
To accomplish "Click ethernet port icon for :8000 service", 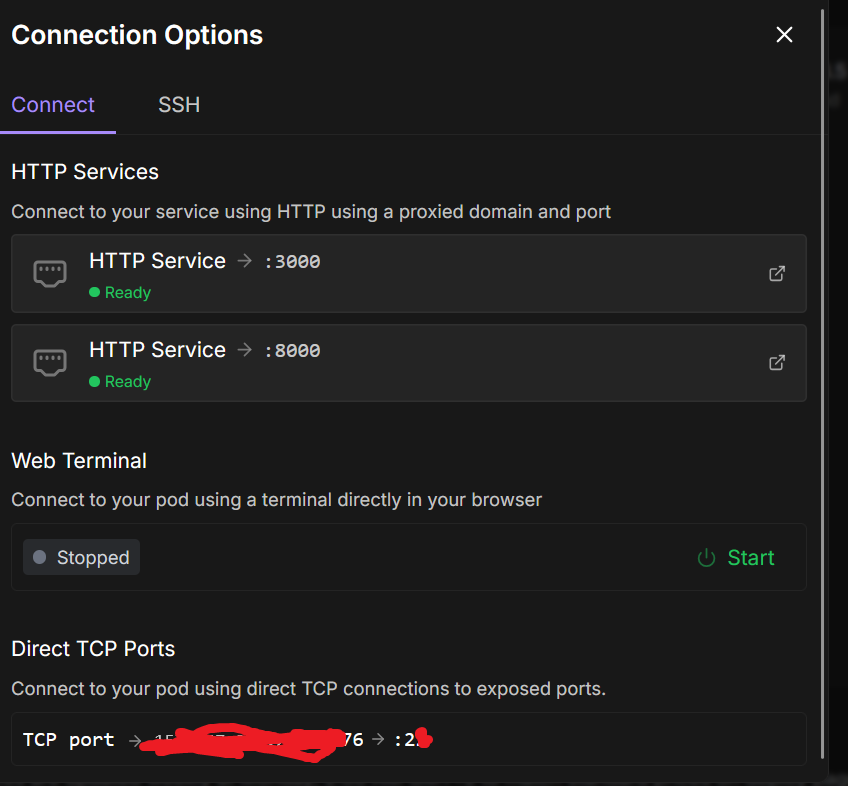I will pos(50,362).
